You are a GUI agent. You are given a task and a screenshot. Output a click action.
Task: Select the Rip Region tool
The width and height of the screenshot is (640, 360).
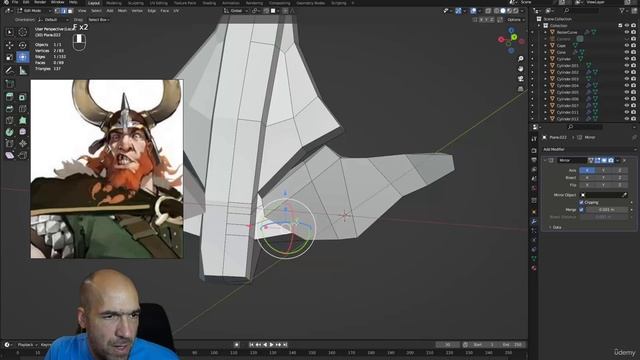22,155
